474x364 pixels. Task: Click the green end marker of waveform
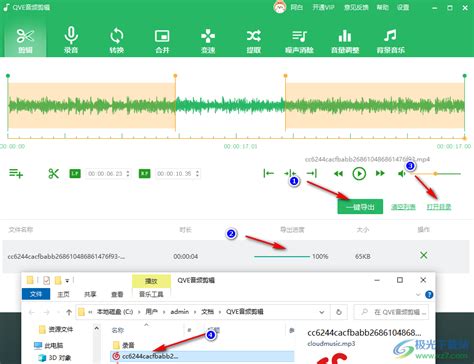click(x=465, y=76)
